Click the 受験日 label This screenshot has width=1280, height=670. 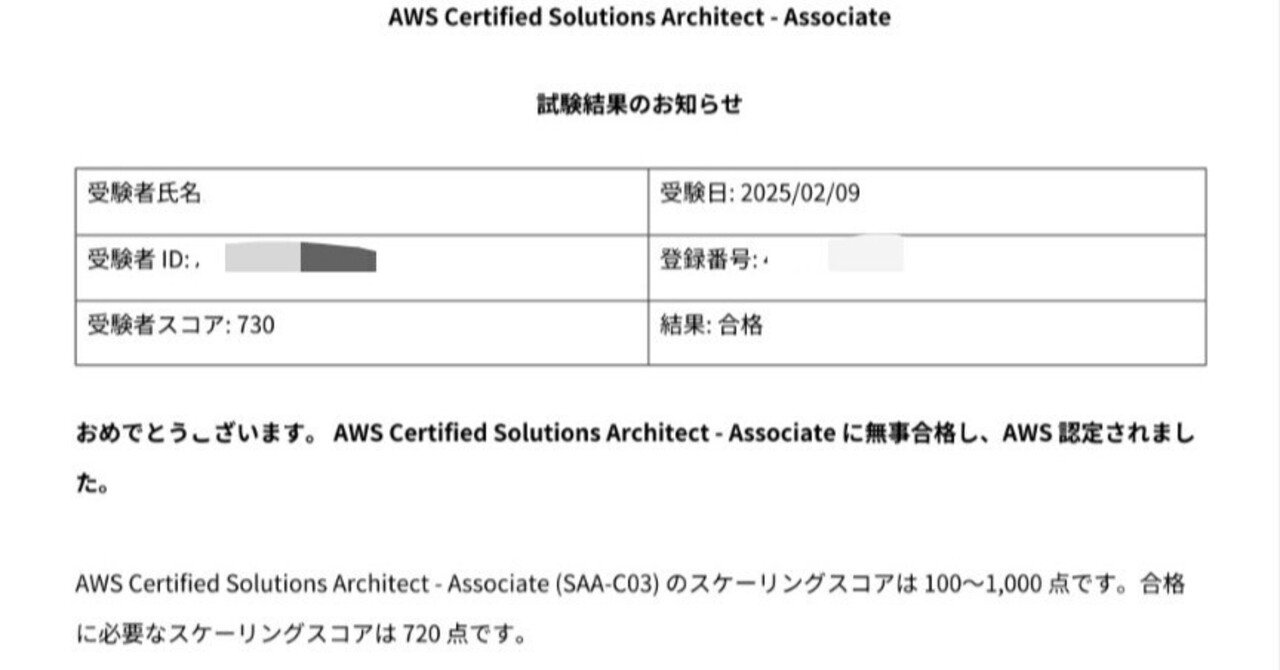pos(696,194)
